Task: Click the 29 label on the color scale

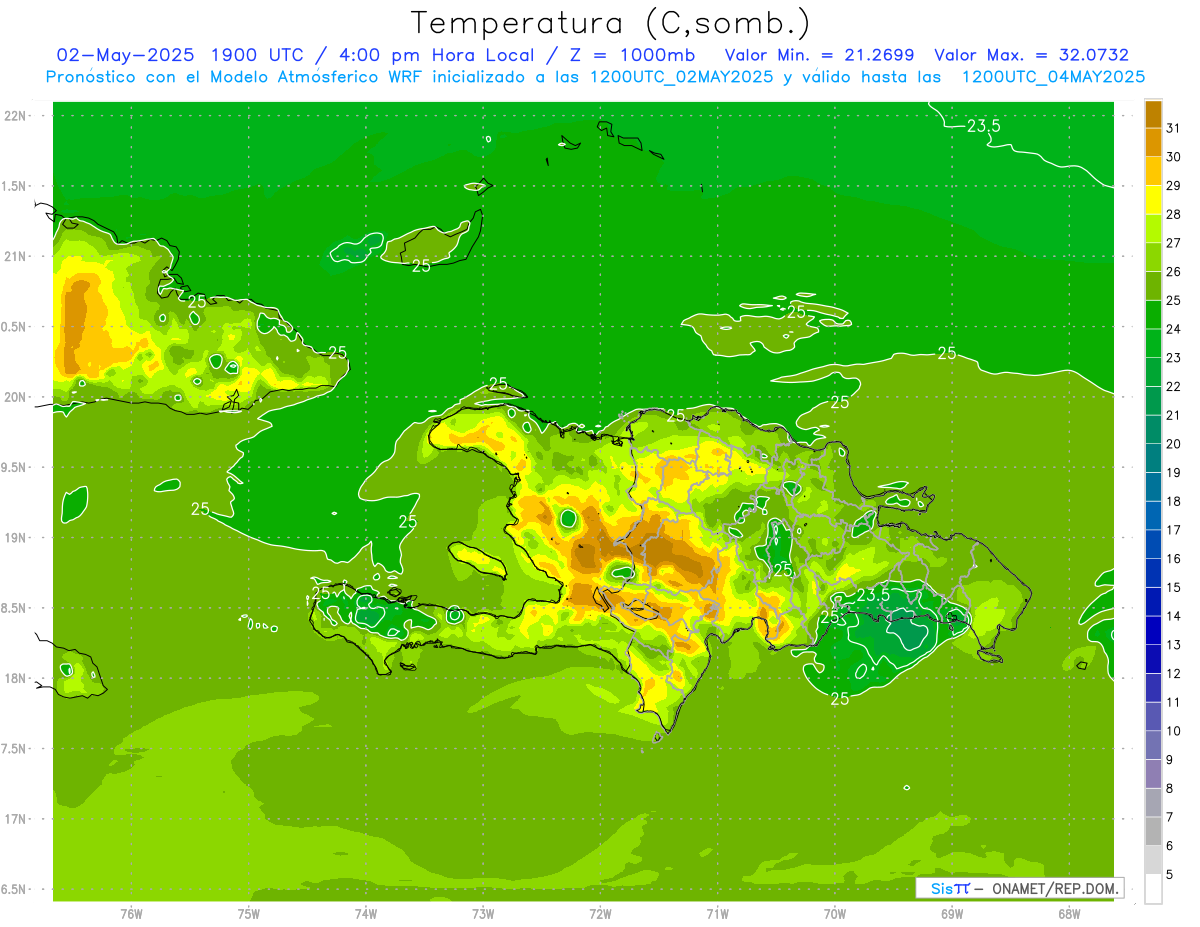Action: tap(1174, 186)
